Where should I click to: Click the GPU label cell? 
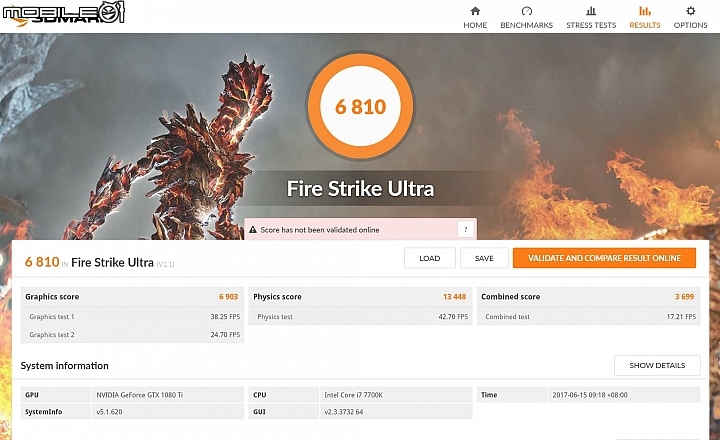(56, 395)
